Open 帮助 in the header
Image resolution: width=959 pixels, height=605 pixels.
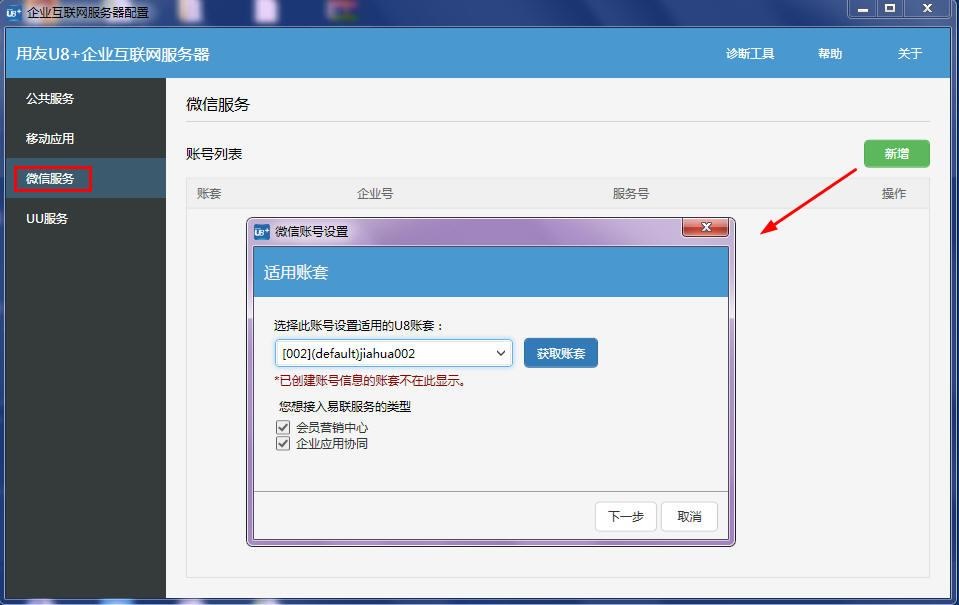(830, 54)
